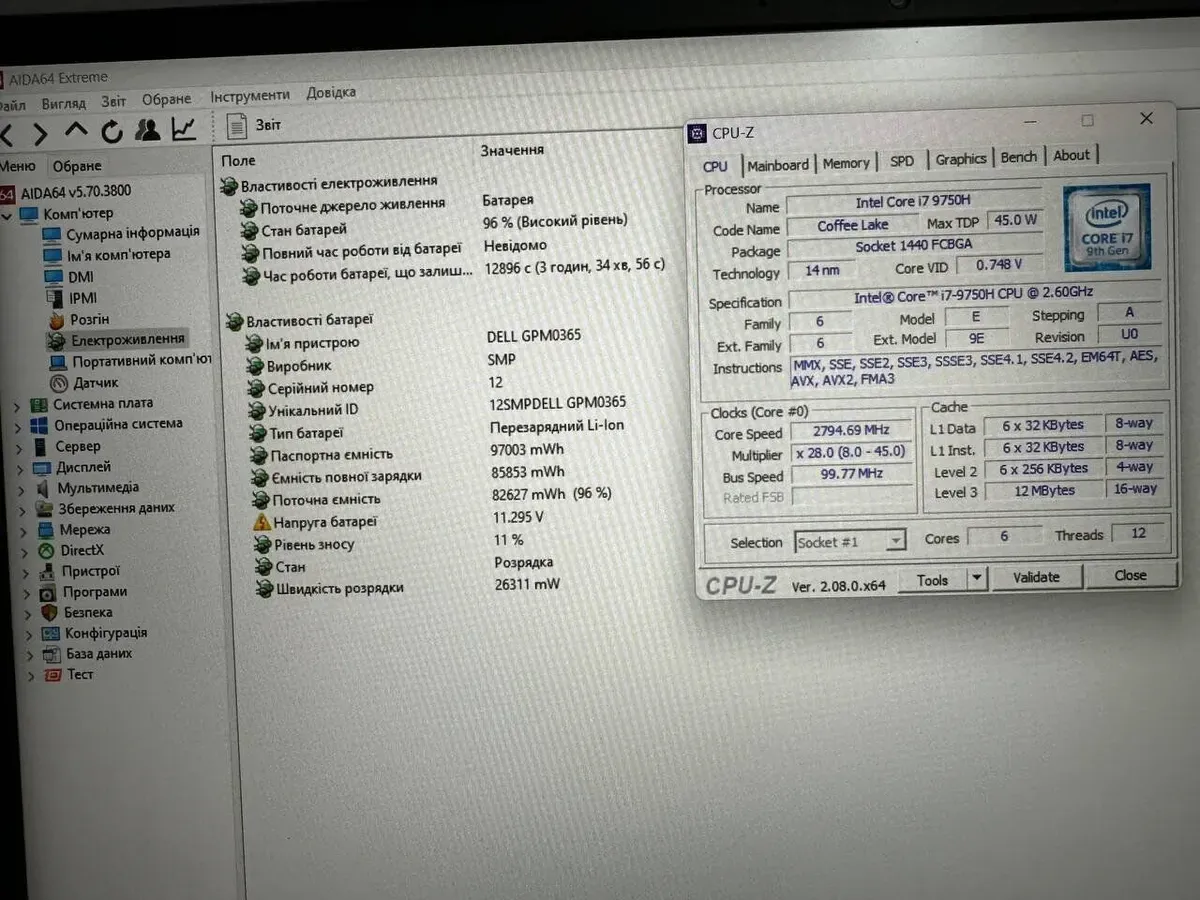Click the Звіт report page icon

click(x=237, y=126)
